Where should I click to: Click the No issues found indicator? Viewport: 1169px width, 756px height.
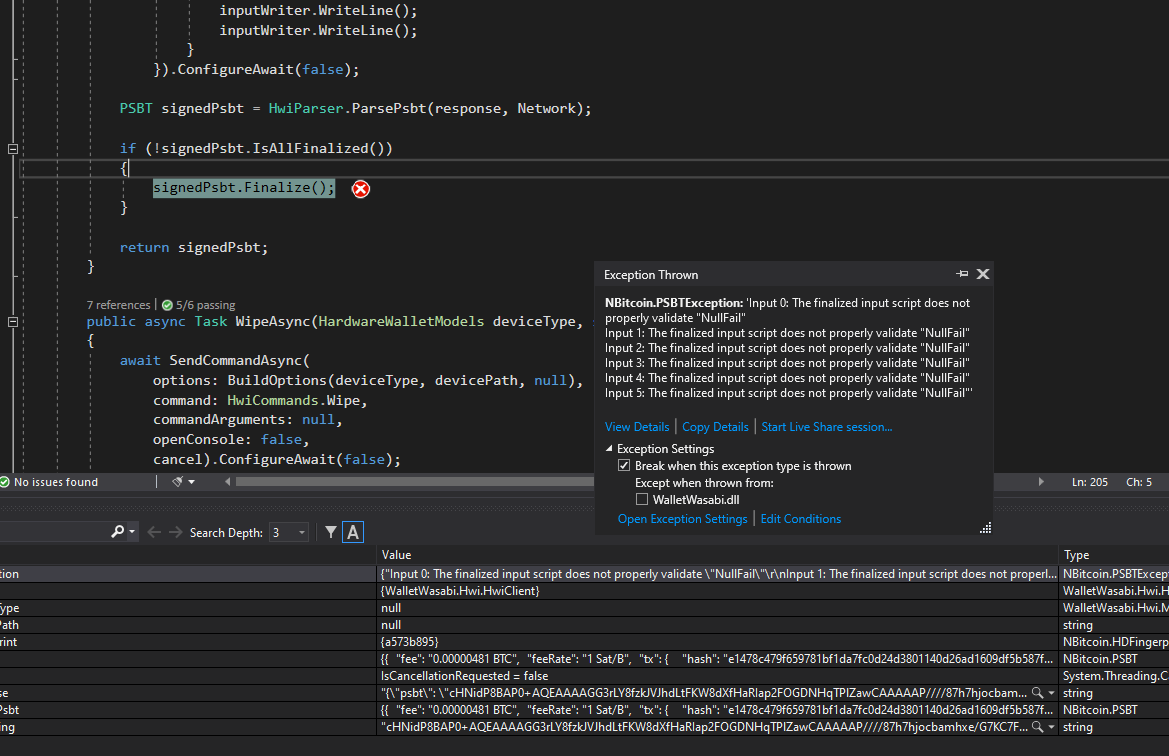(x=49, y=482)
